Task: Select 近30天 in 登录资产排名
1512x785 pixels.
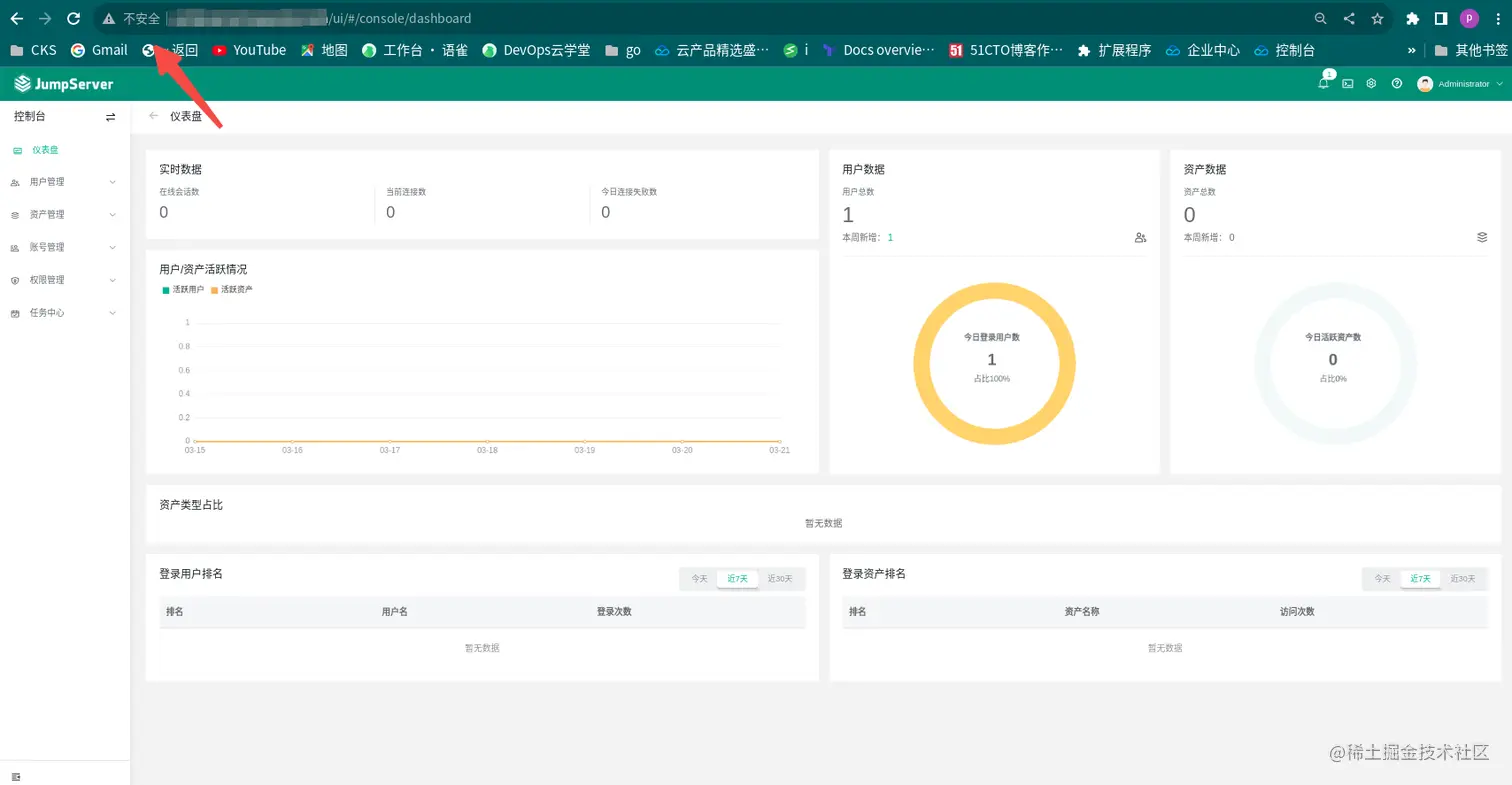Action: (1463, 579)
